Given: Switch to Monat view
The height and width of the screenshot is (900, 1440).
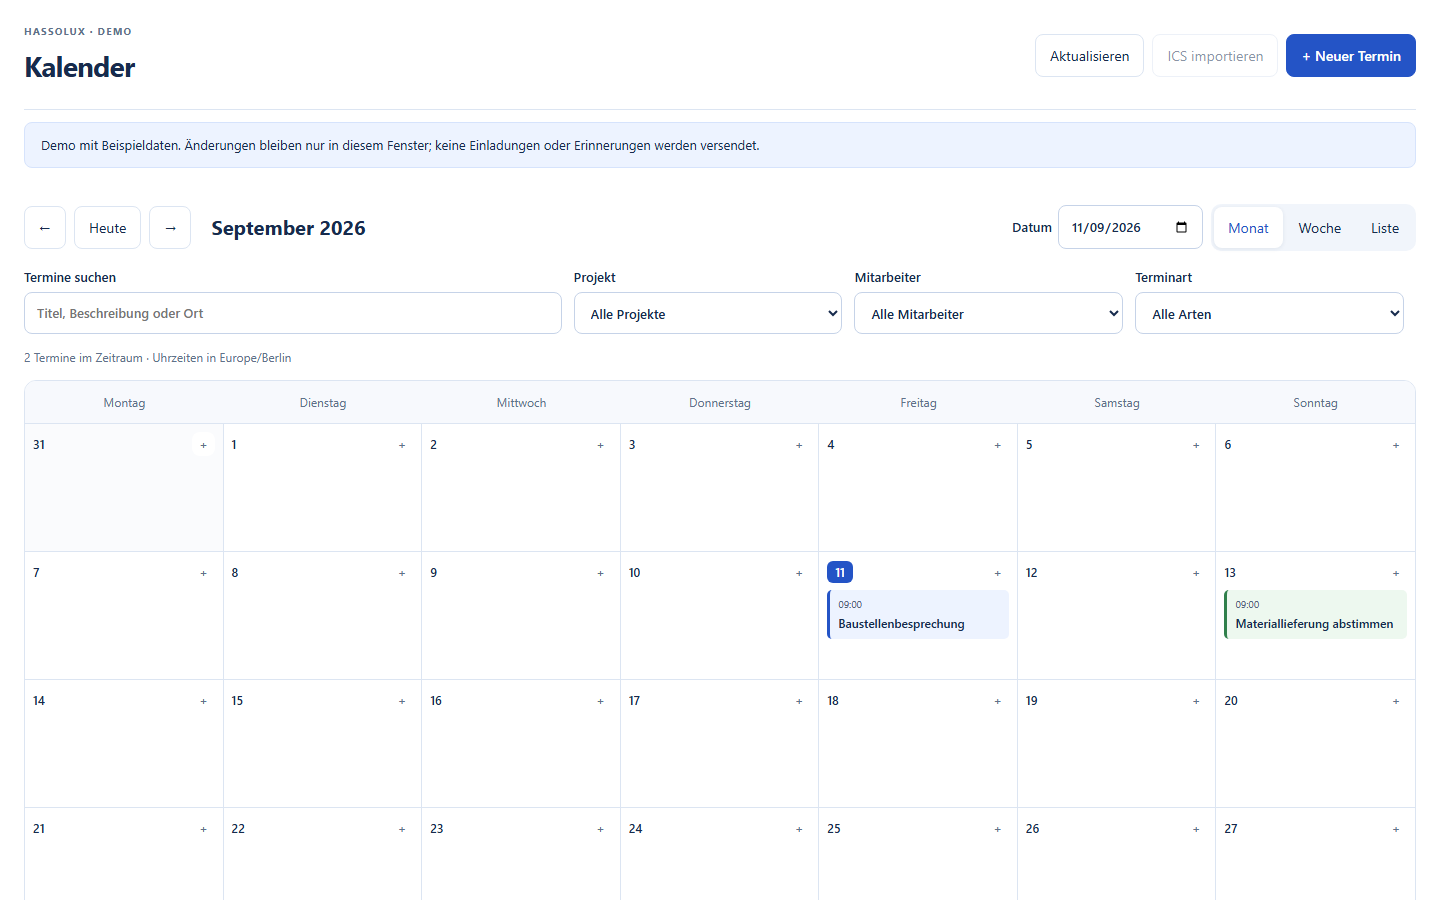Looking at the screenshot, I should tap(1248, 228).
